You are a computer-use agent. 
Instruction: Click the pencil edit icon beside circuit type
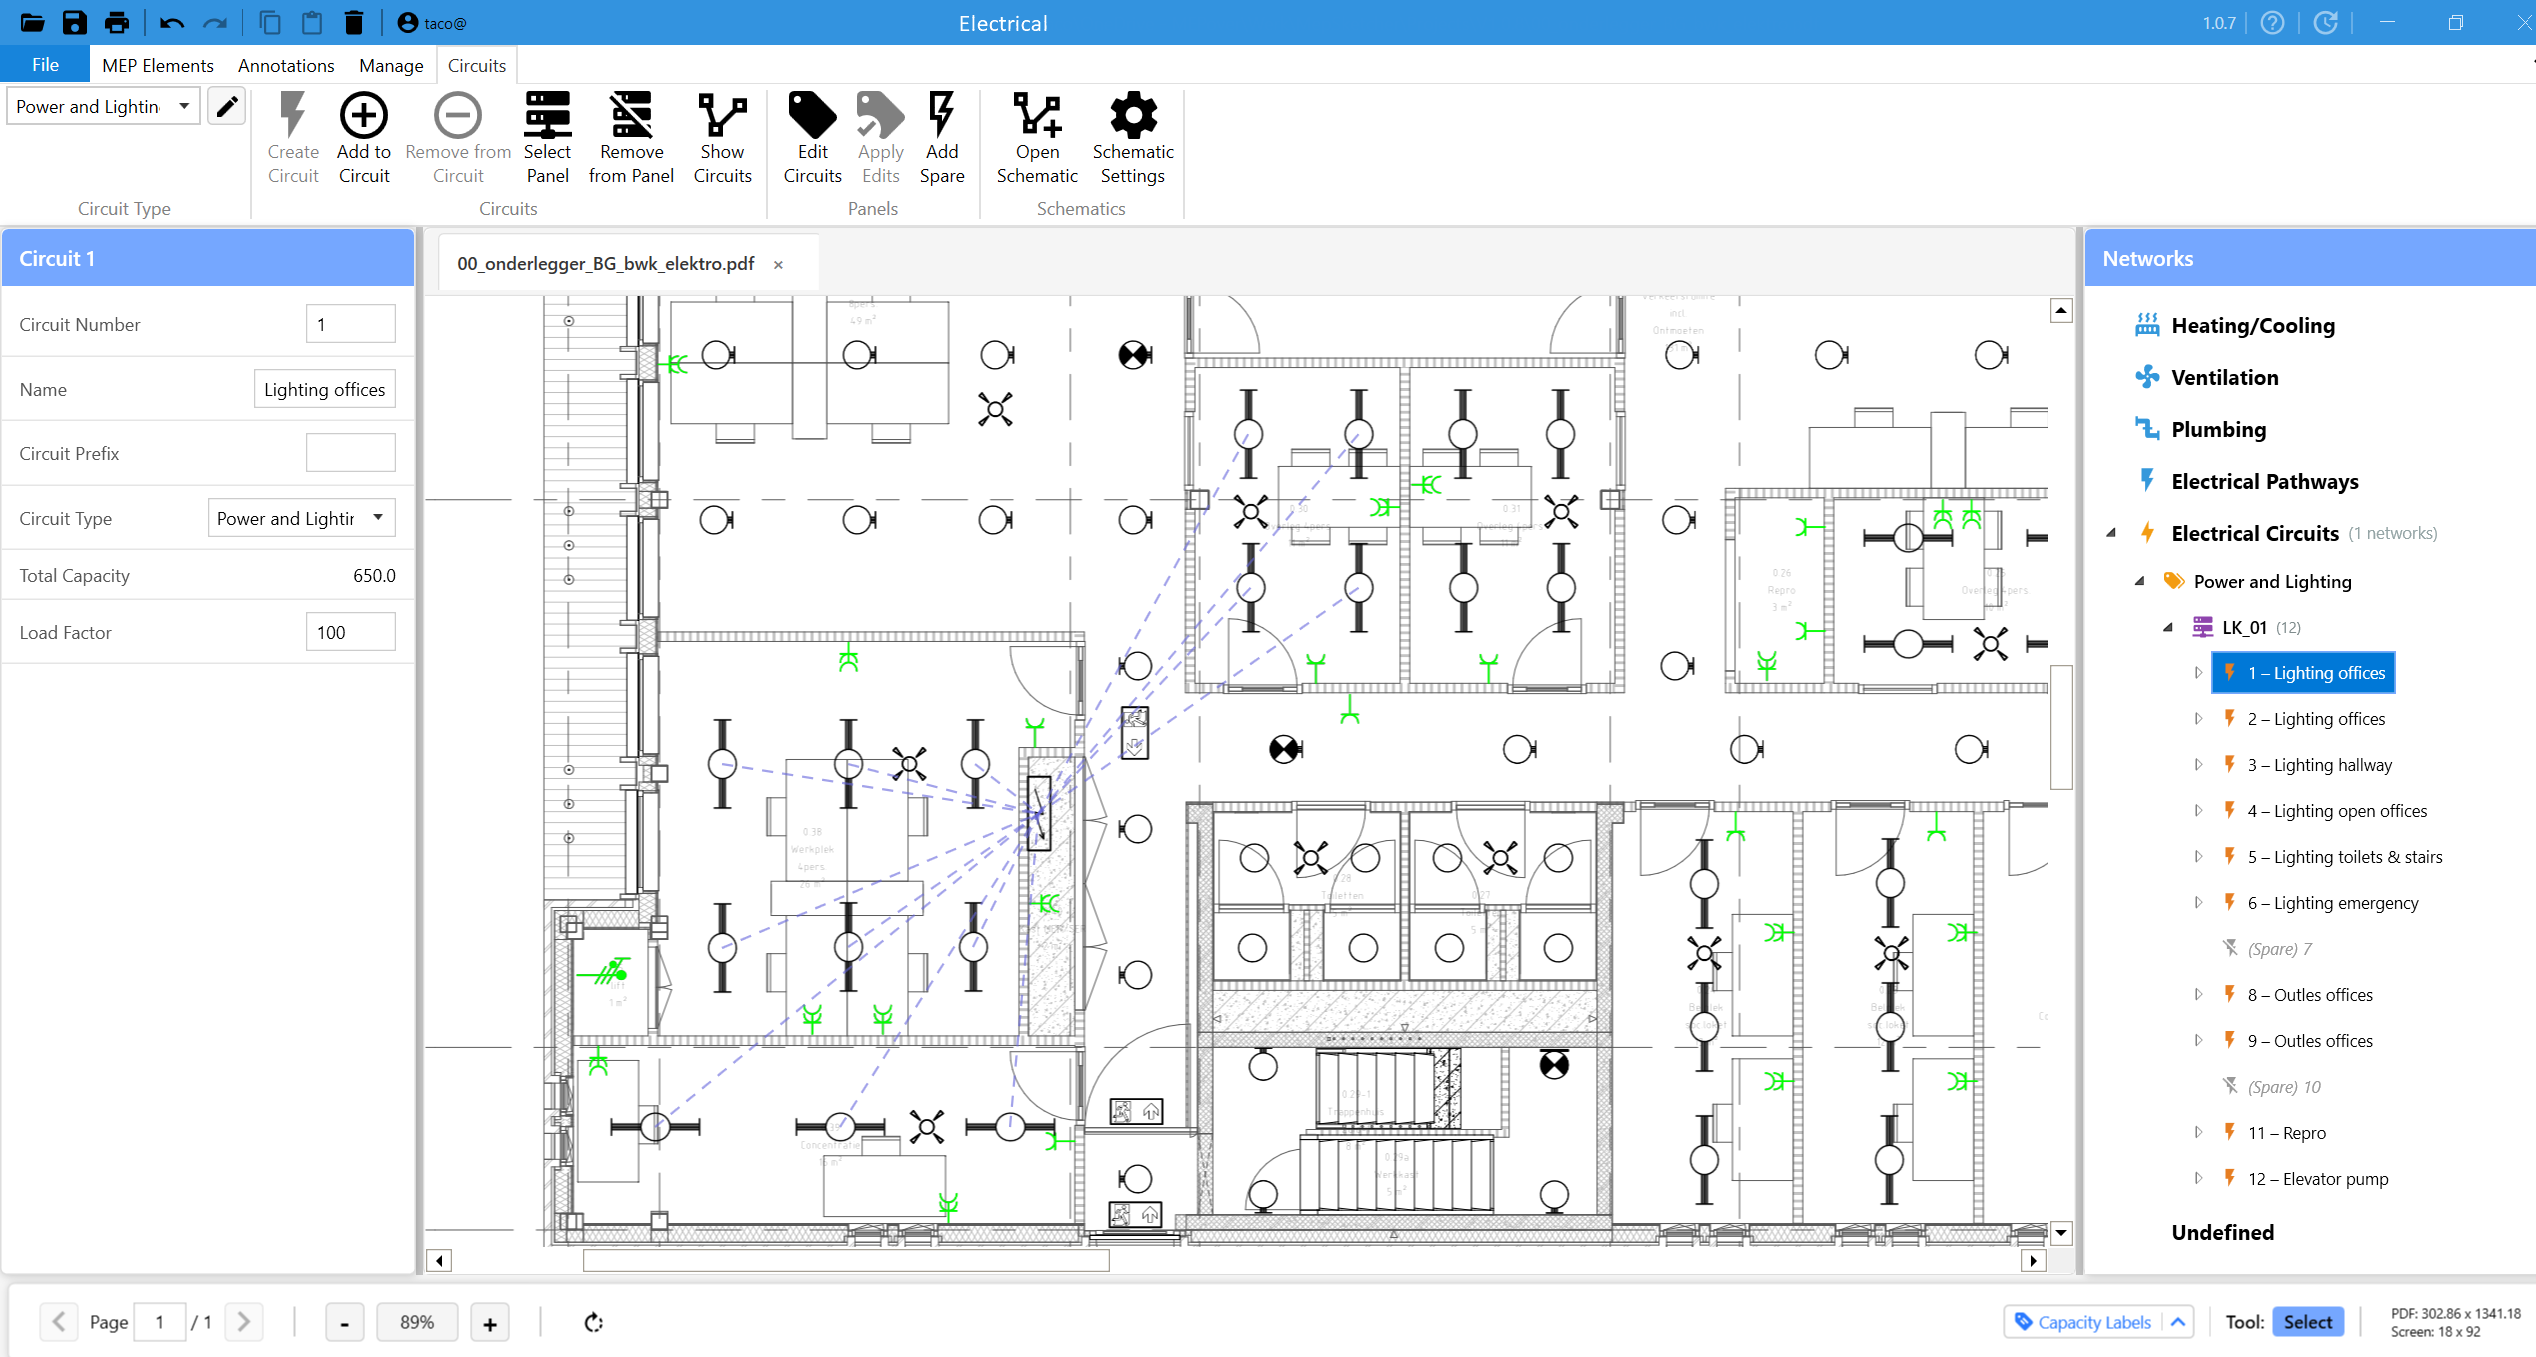(227, 106)
